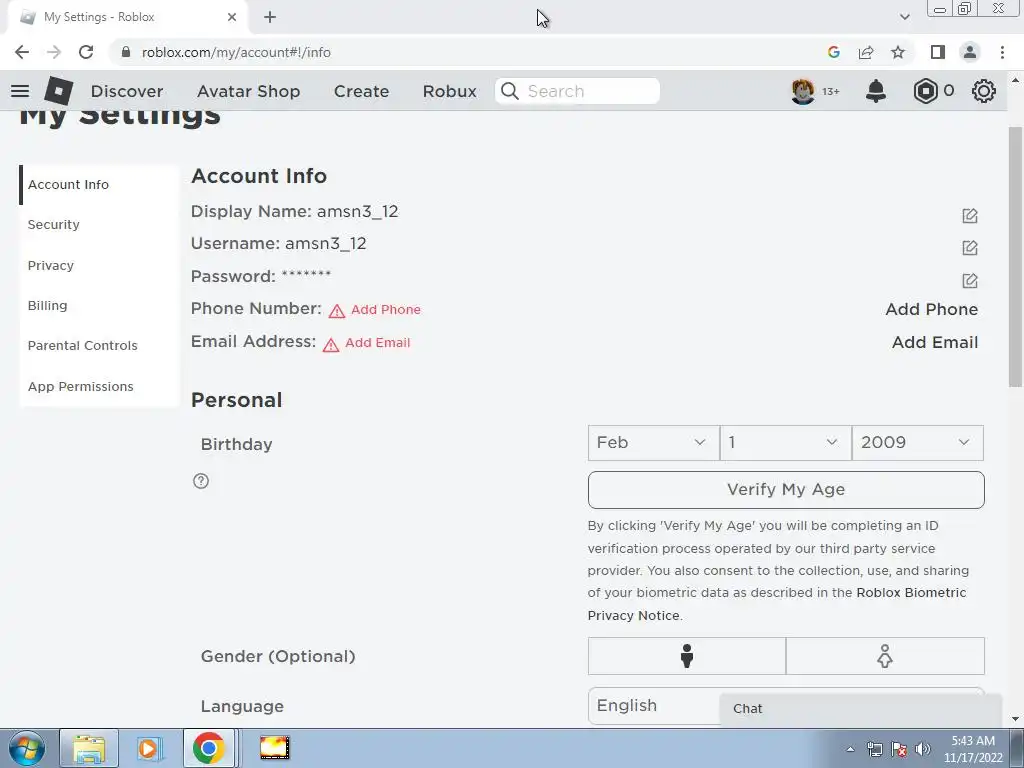Click the Chrome taskbar icon

click(208, 748)
